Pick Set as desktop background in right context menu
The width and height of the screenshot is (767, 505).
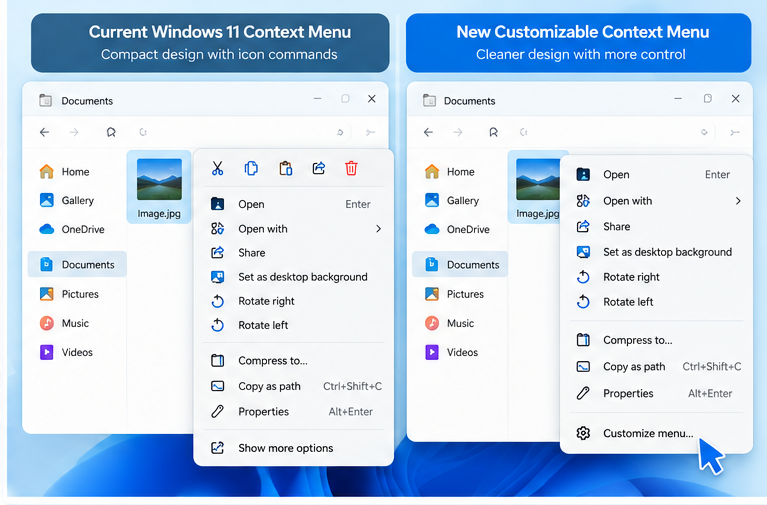pyautogui.click(x=656, y=252)
